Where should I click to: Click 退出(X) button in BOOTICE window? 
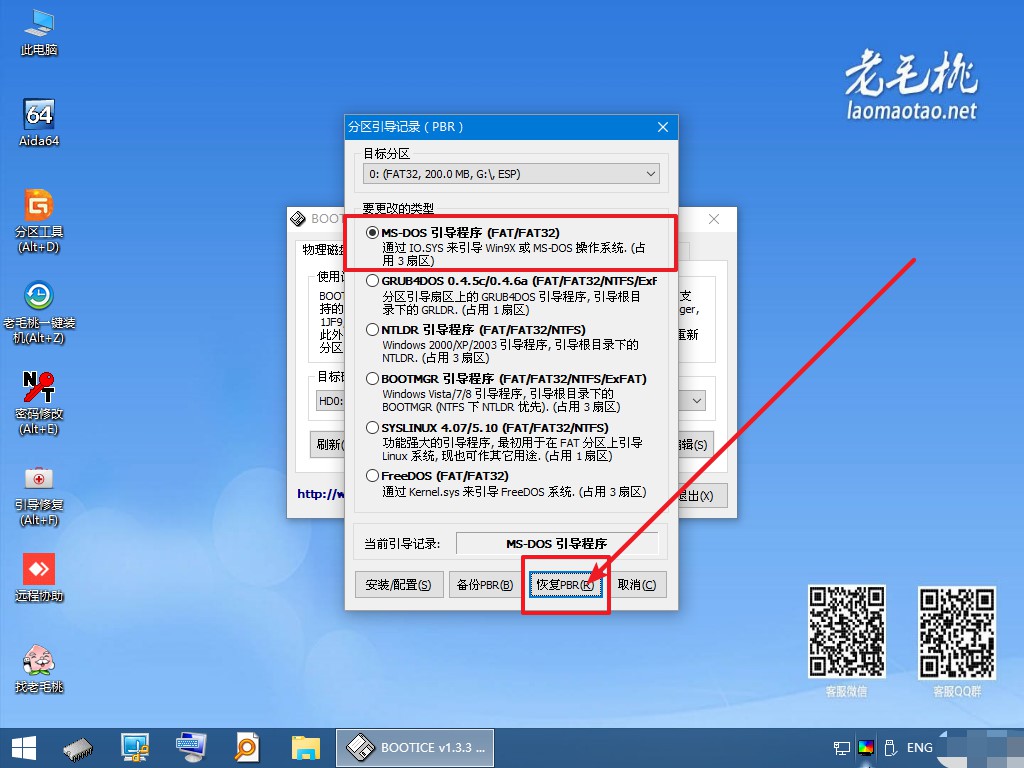click(699, 496)
